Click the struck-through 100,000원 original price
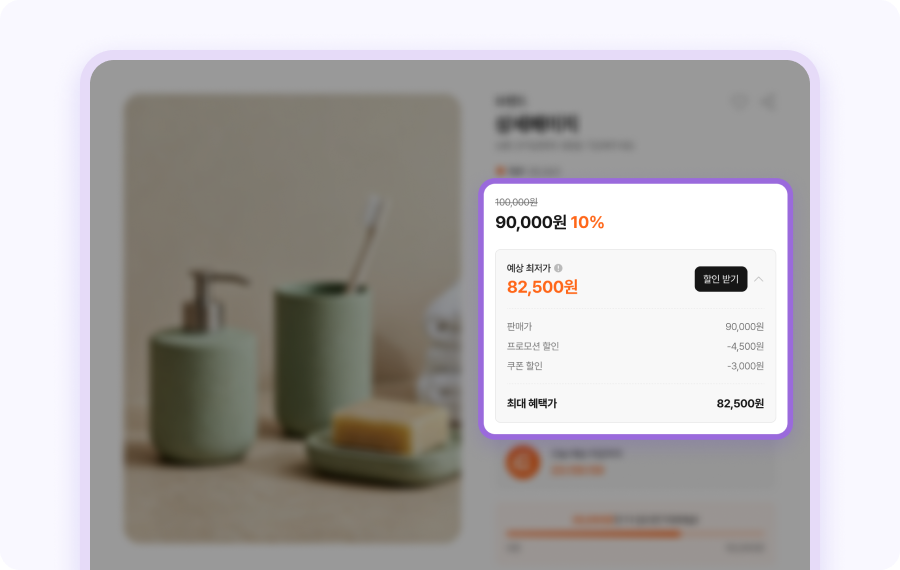 pyautogui.click(x=517, y=202)
